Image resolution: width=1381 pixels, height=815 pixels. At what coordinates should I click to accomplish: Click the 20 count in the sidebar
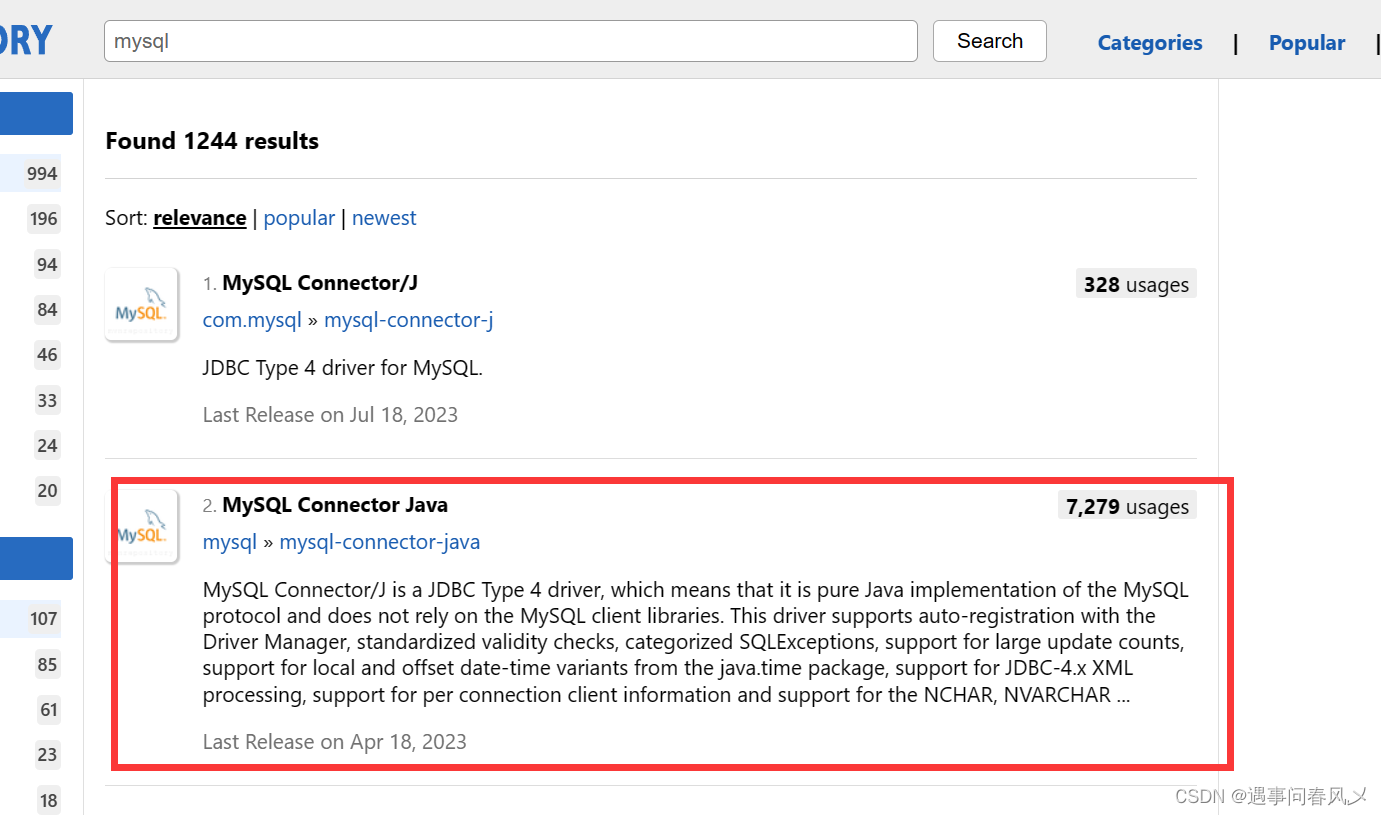click(x=47, y=491)
